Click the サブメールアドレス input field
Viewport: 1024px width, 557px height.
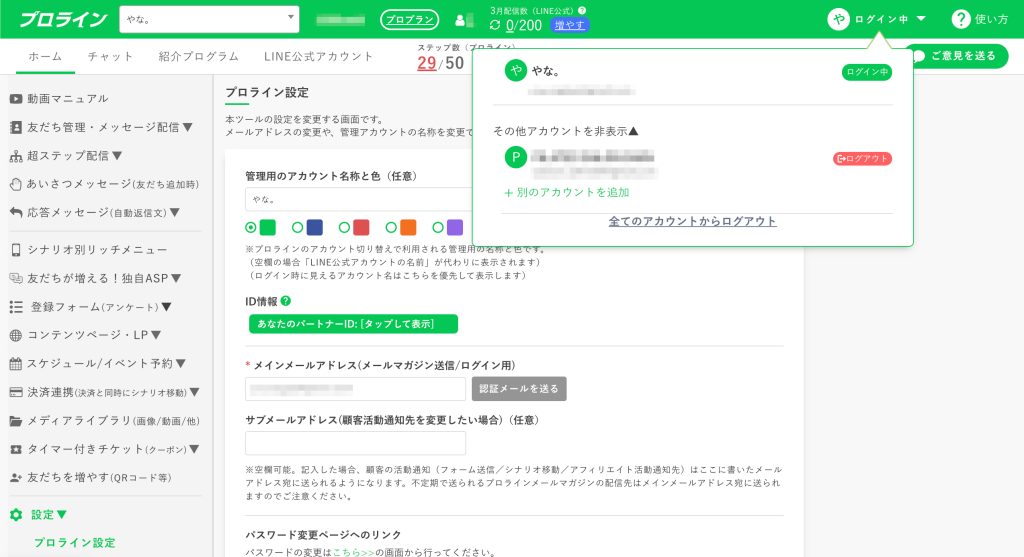tap(355, 443)
